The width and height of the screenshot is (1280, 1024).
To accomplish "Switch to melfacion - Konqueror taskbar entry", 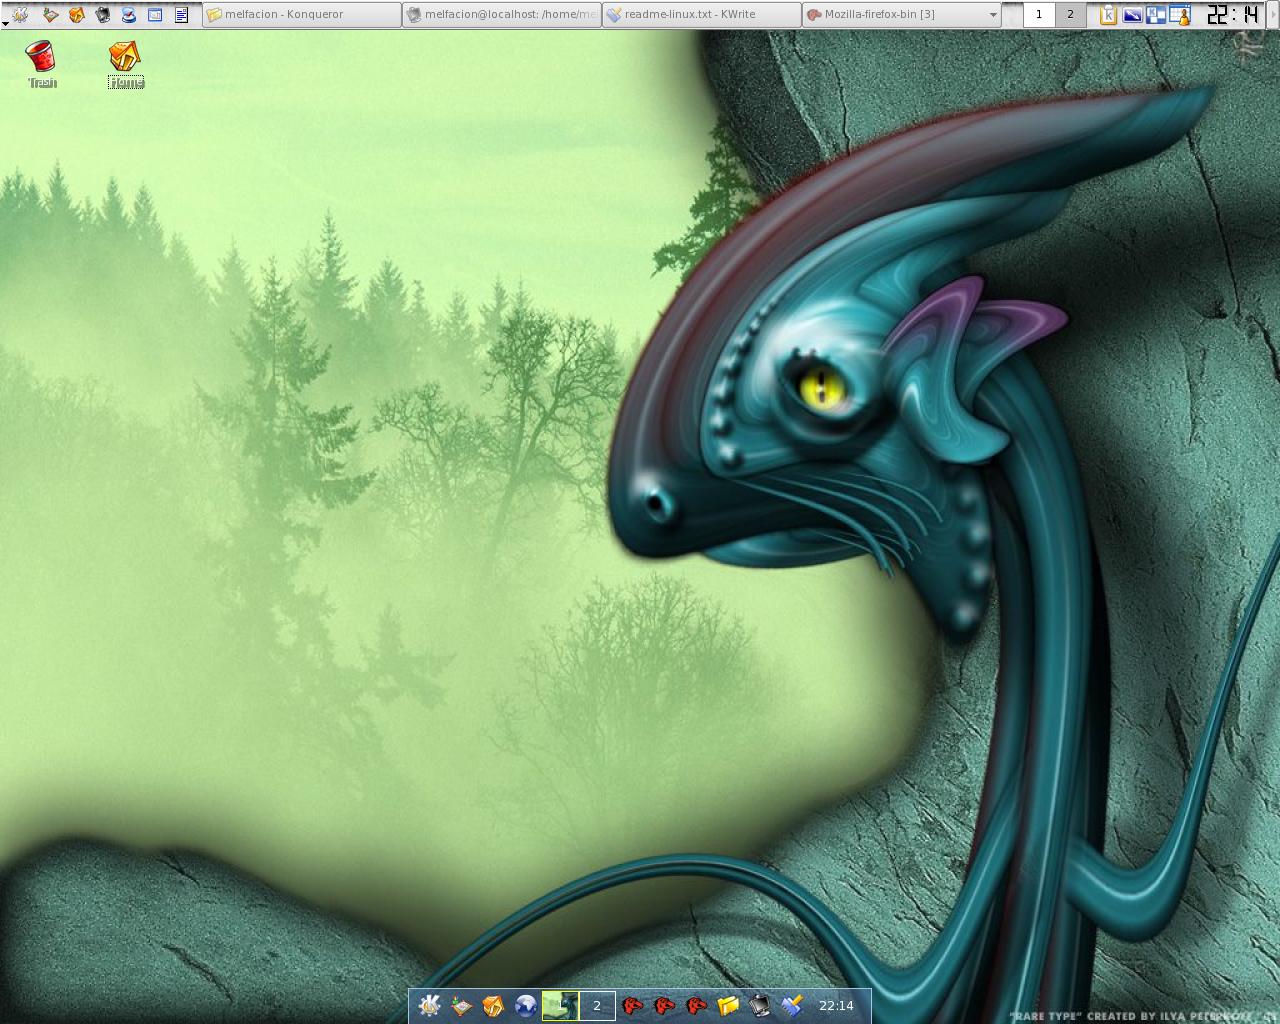I will tap(301, 15).
